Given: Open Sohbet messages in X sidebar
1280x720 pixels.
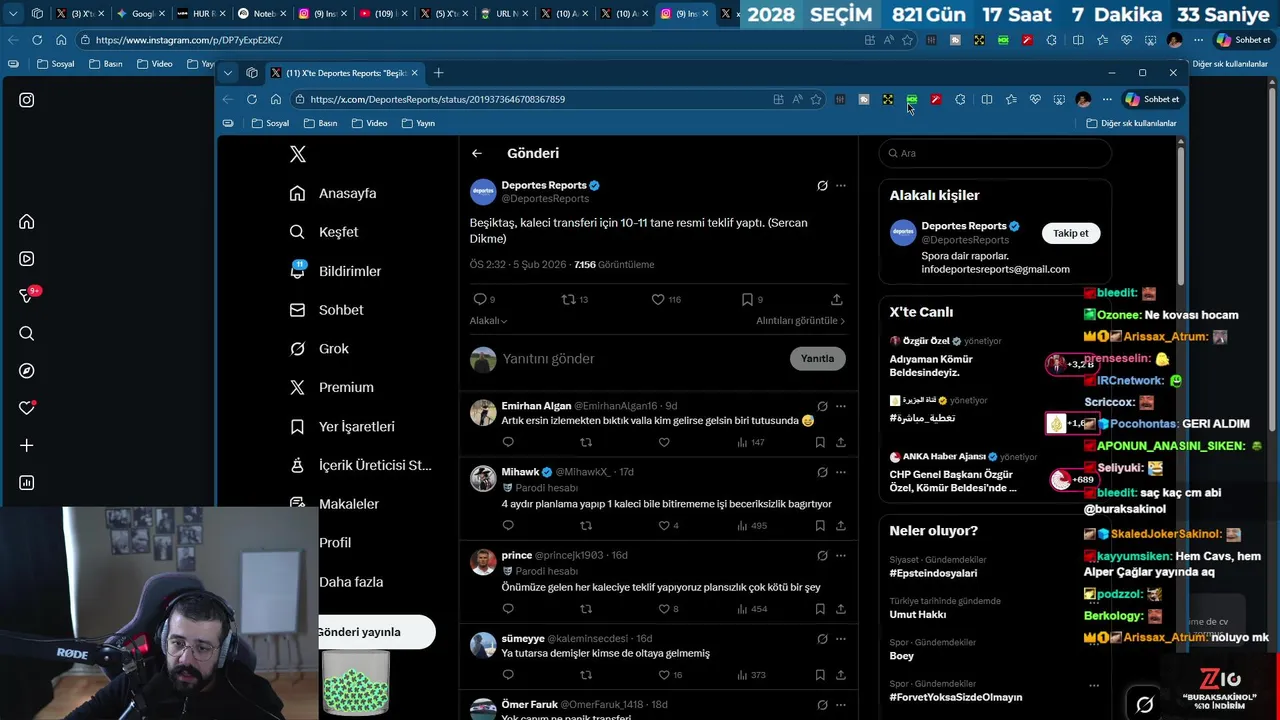Looking at the screenshot, I should coord(327,310).
